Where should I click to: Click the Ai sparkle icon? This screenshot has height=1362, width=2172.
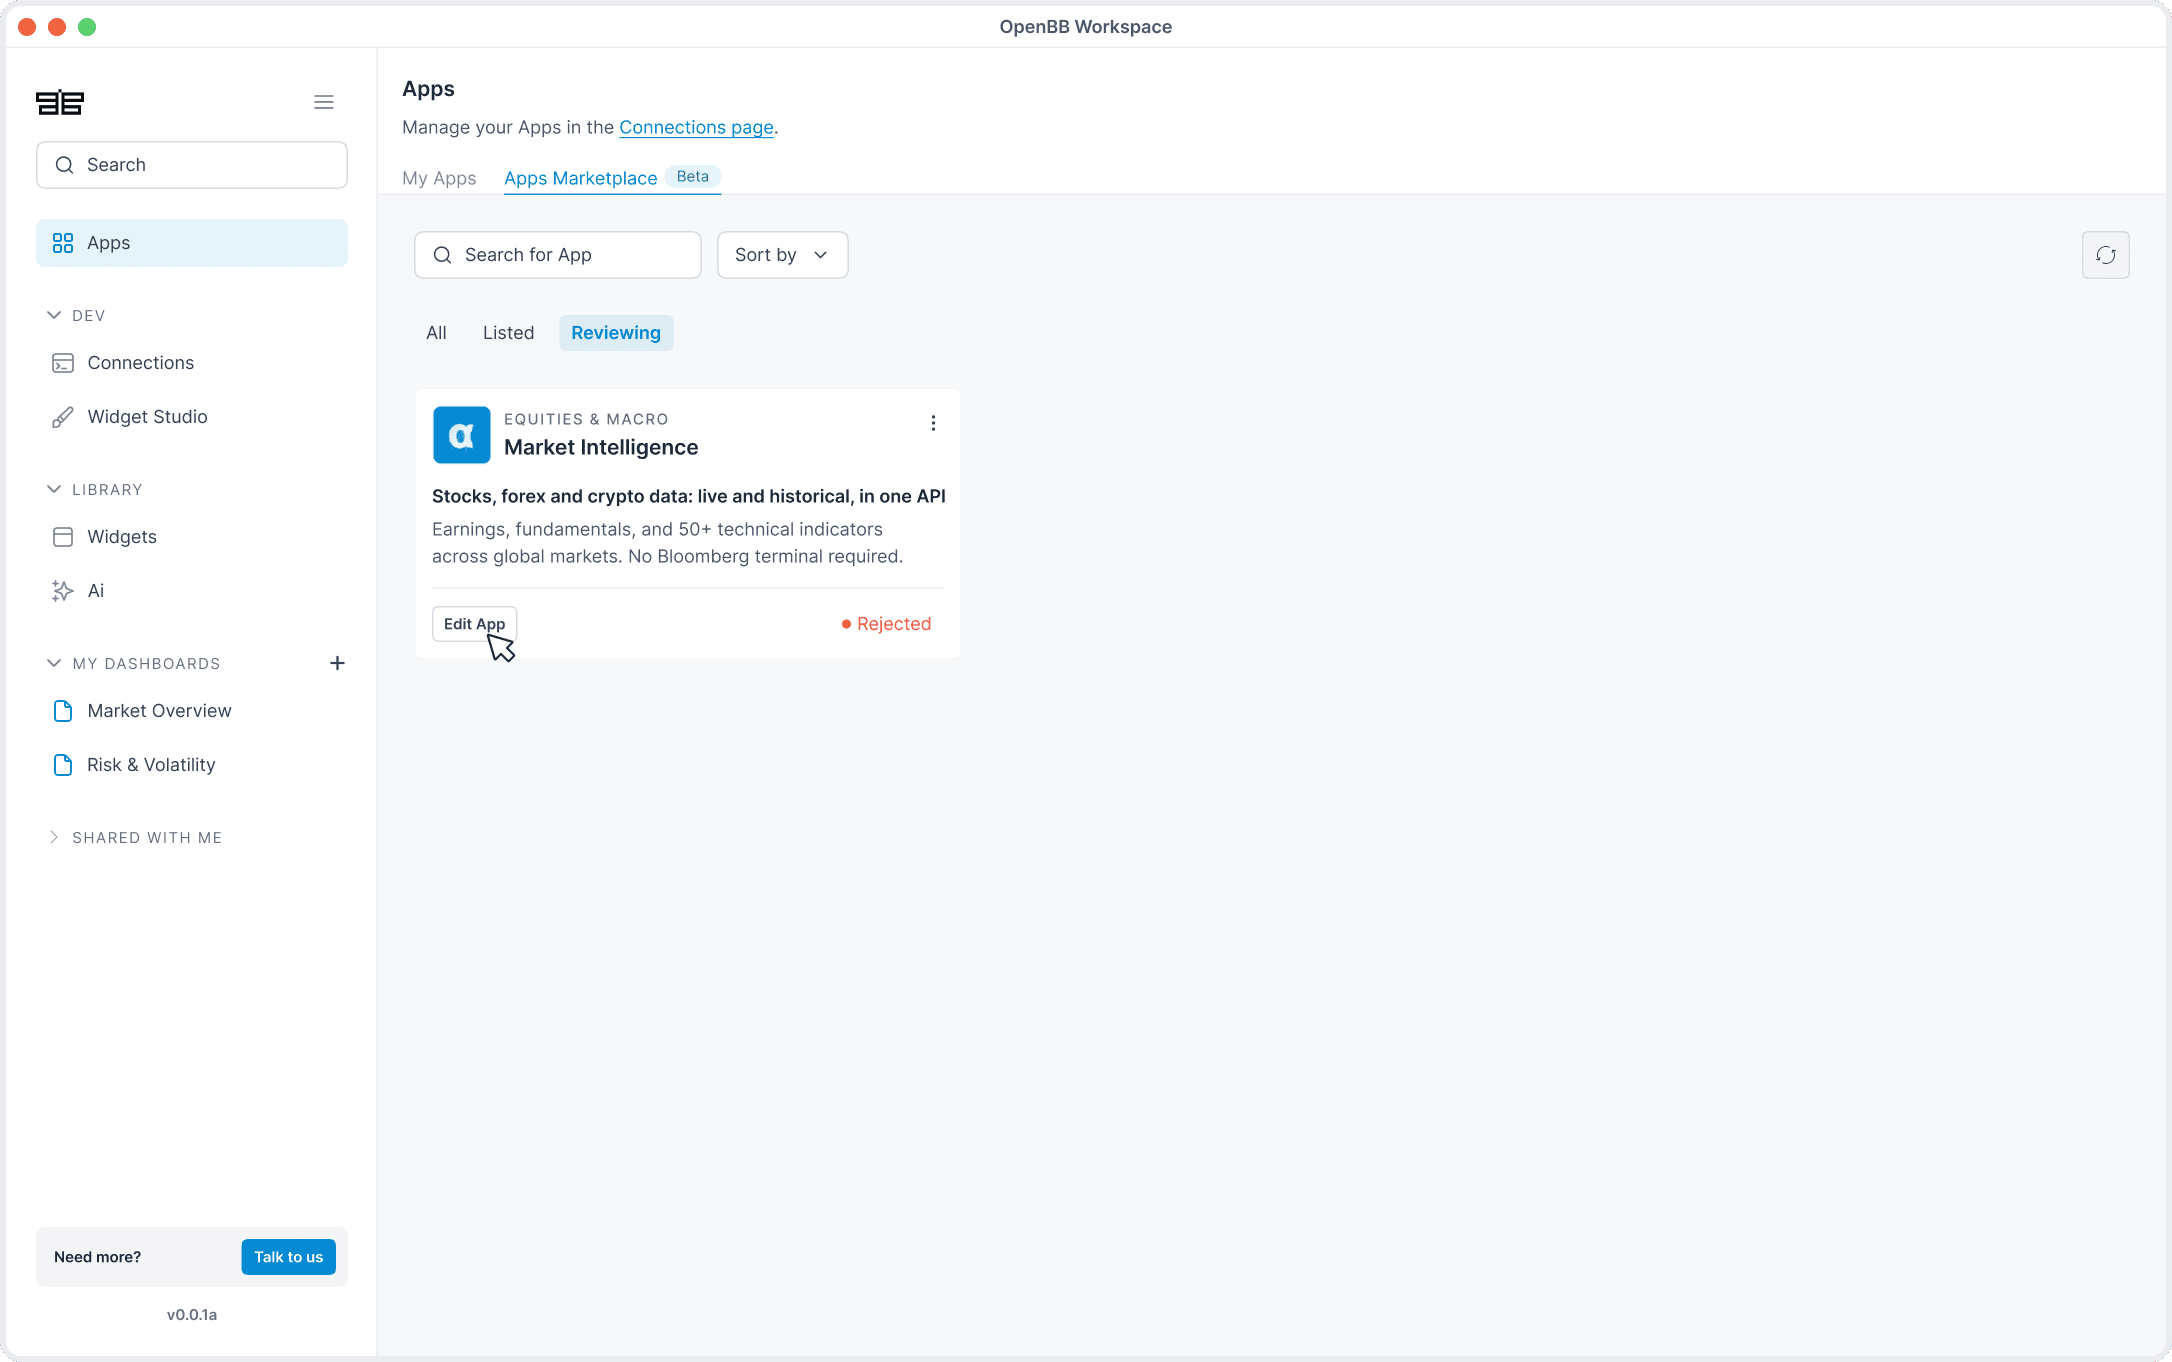tap(63, 591)
